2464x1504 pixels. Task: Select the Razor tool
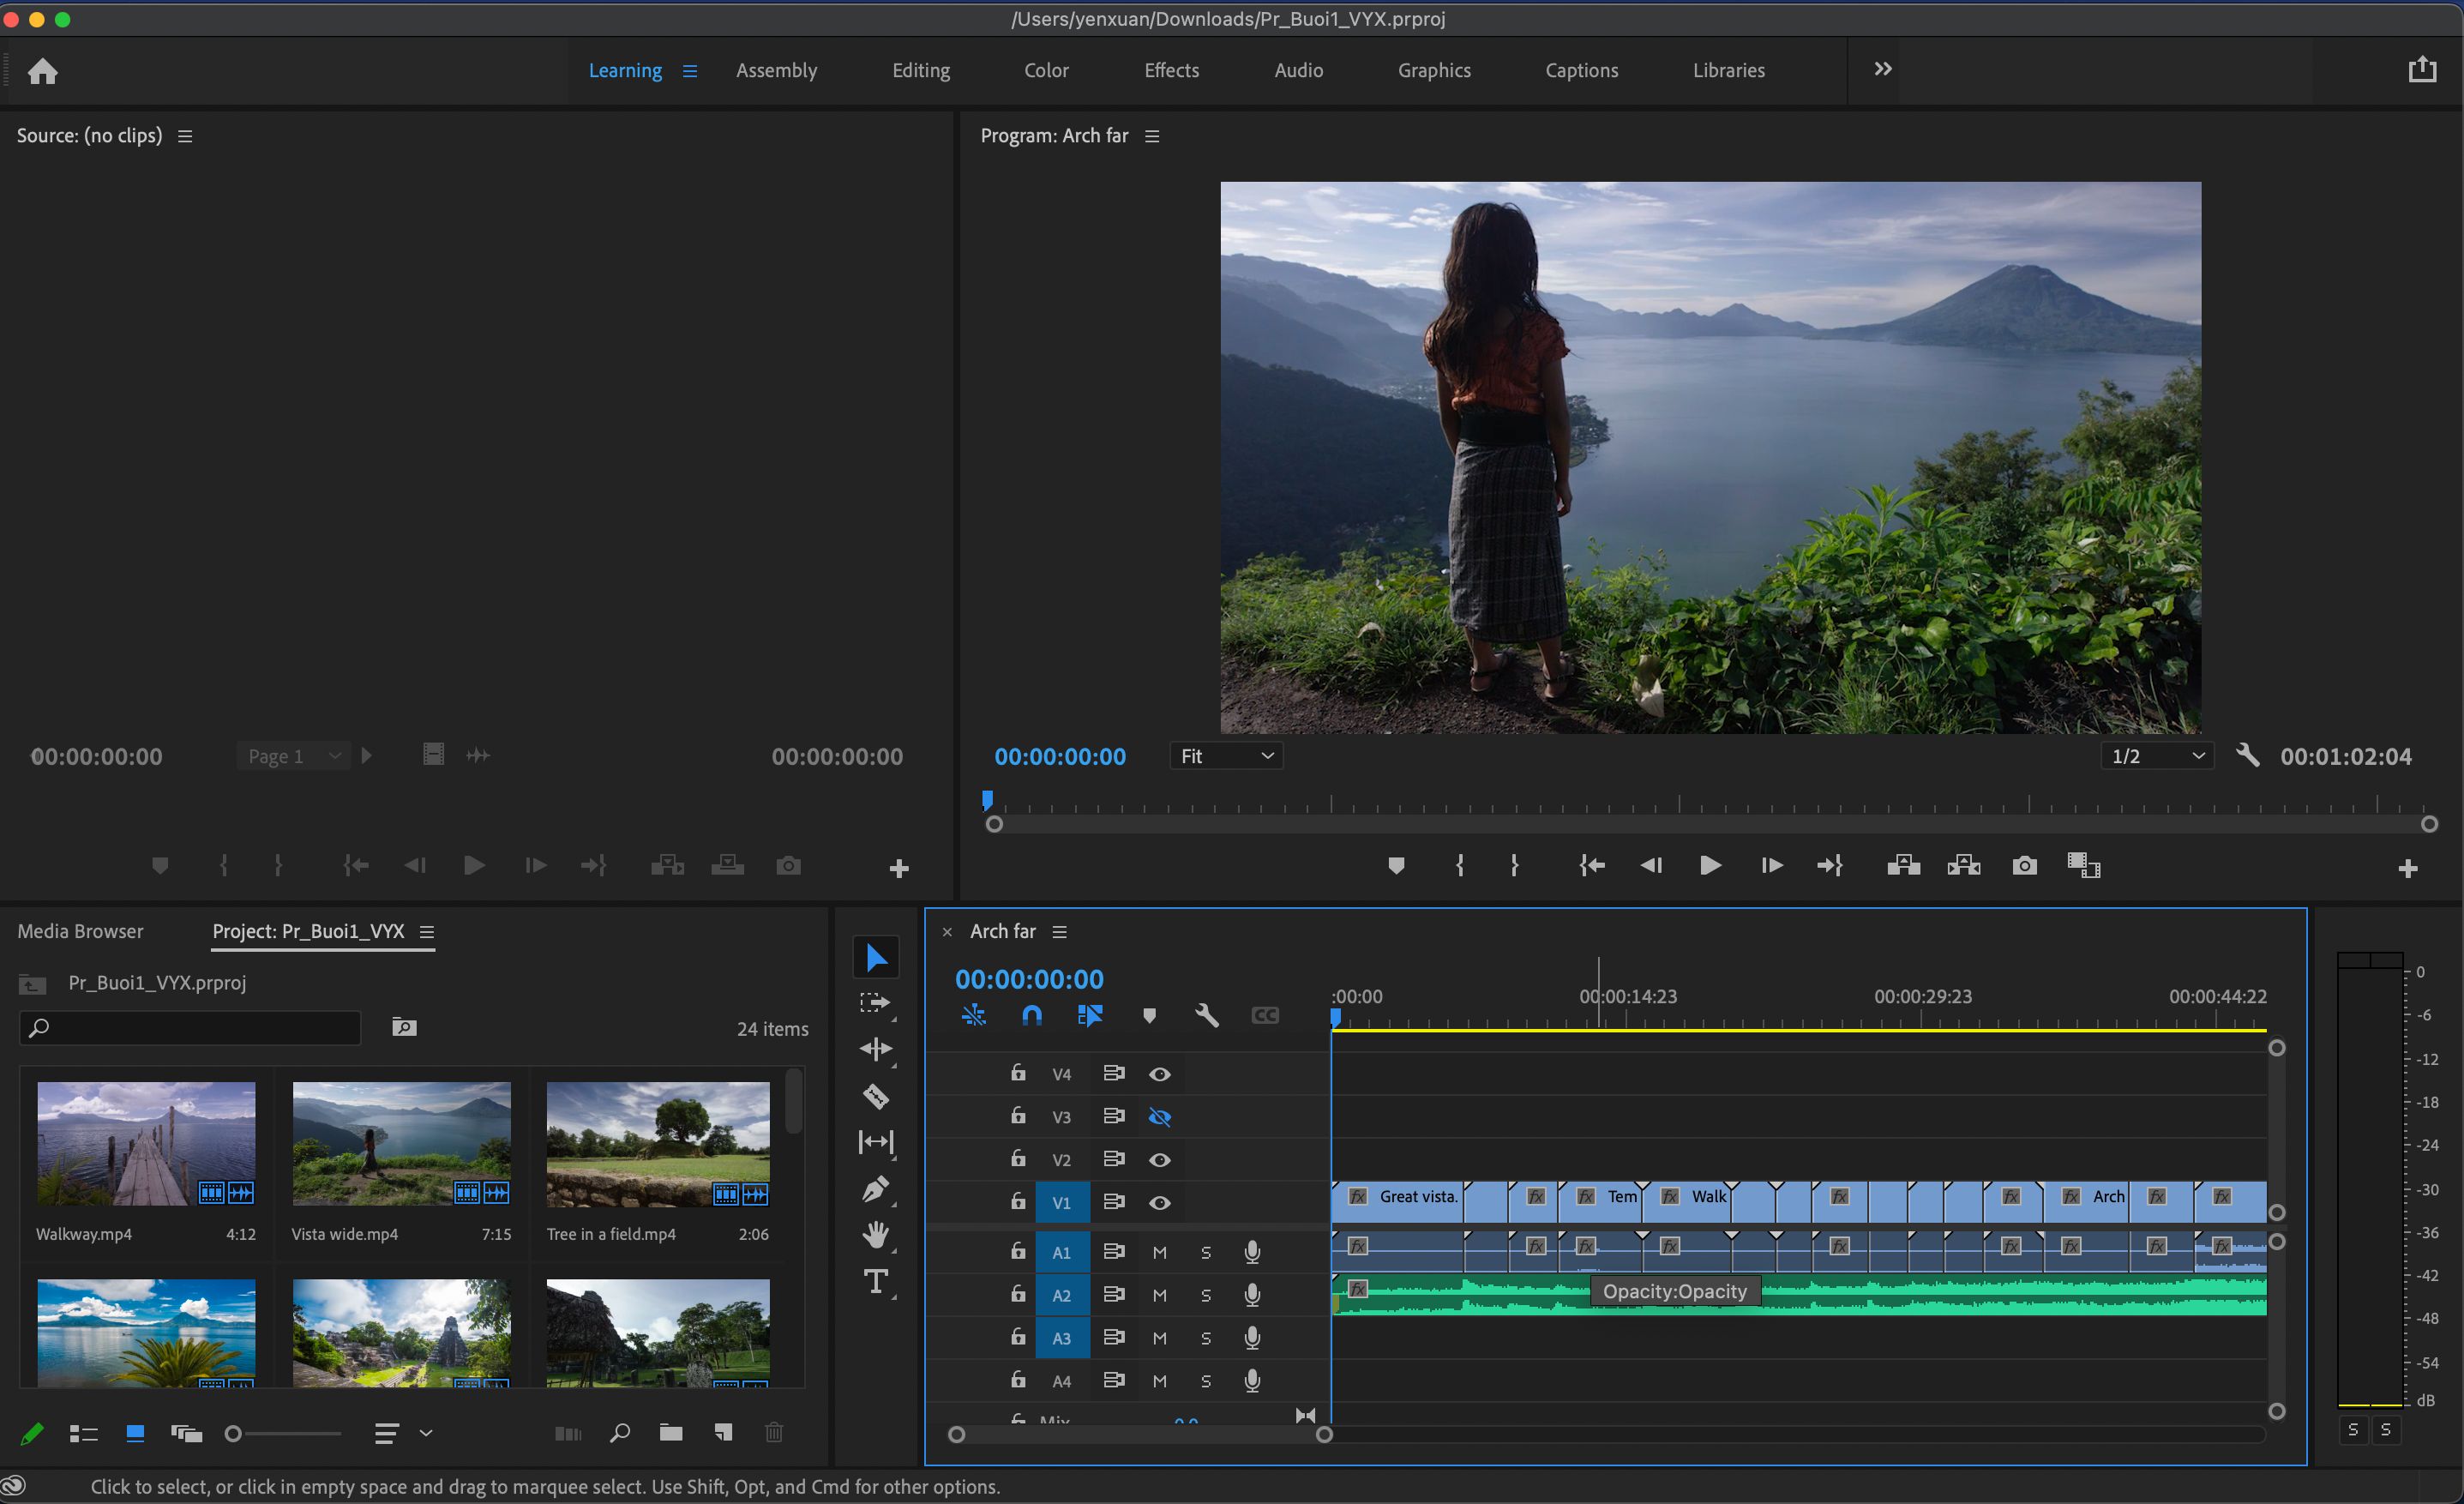click(876, 1097)
